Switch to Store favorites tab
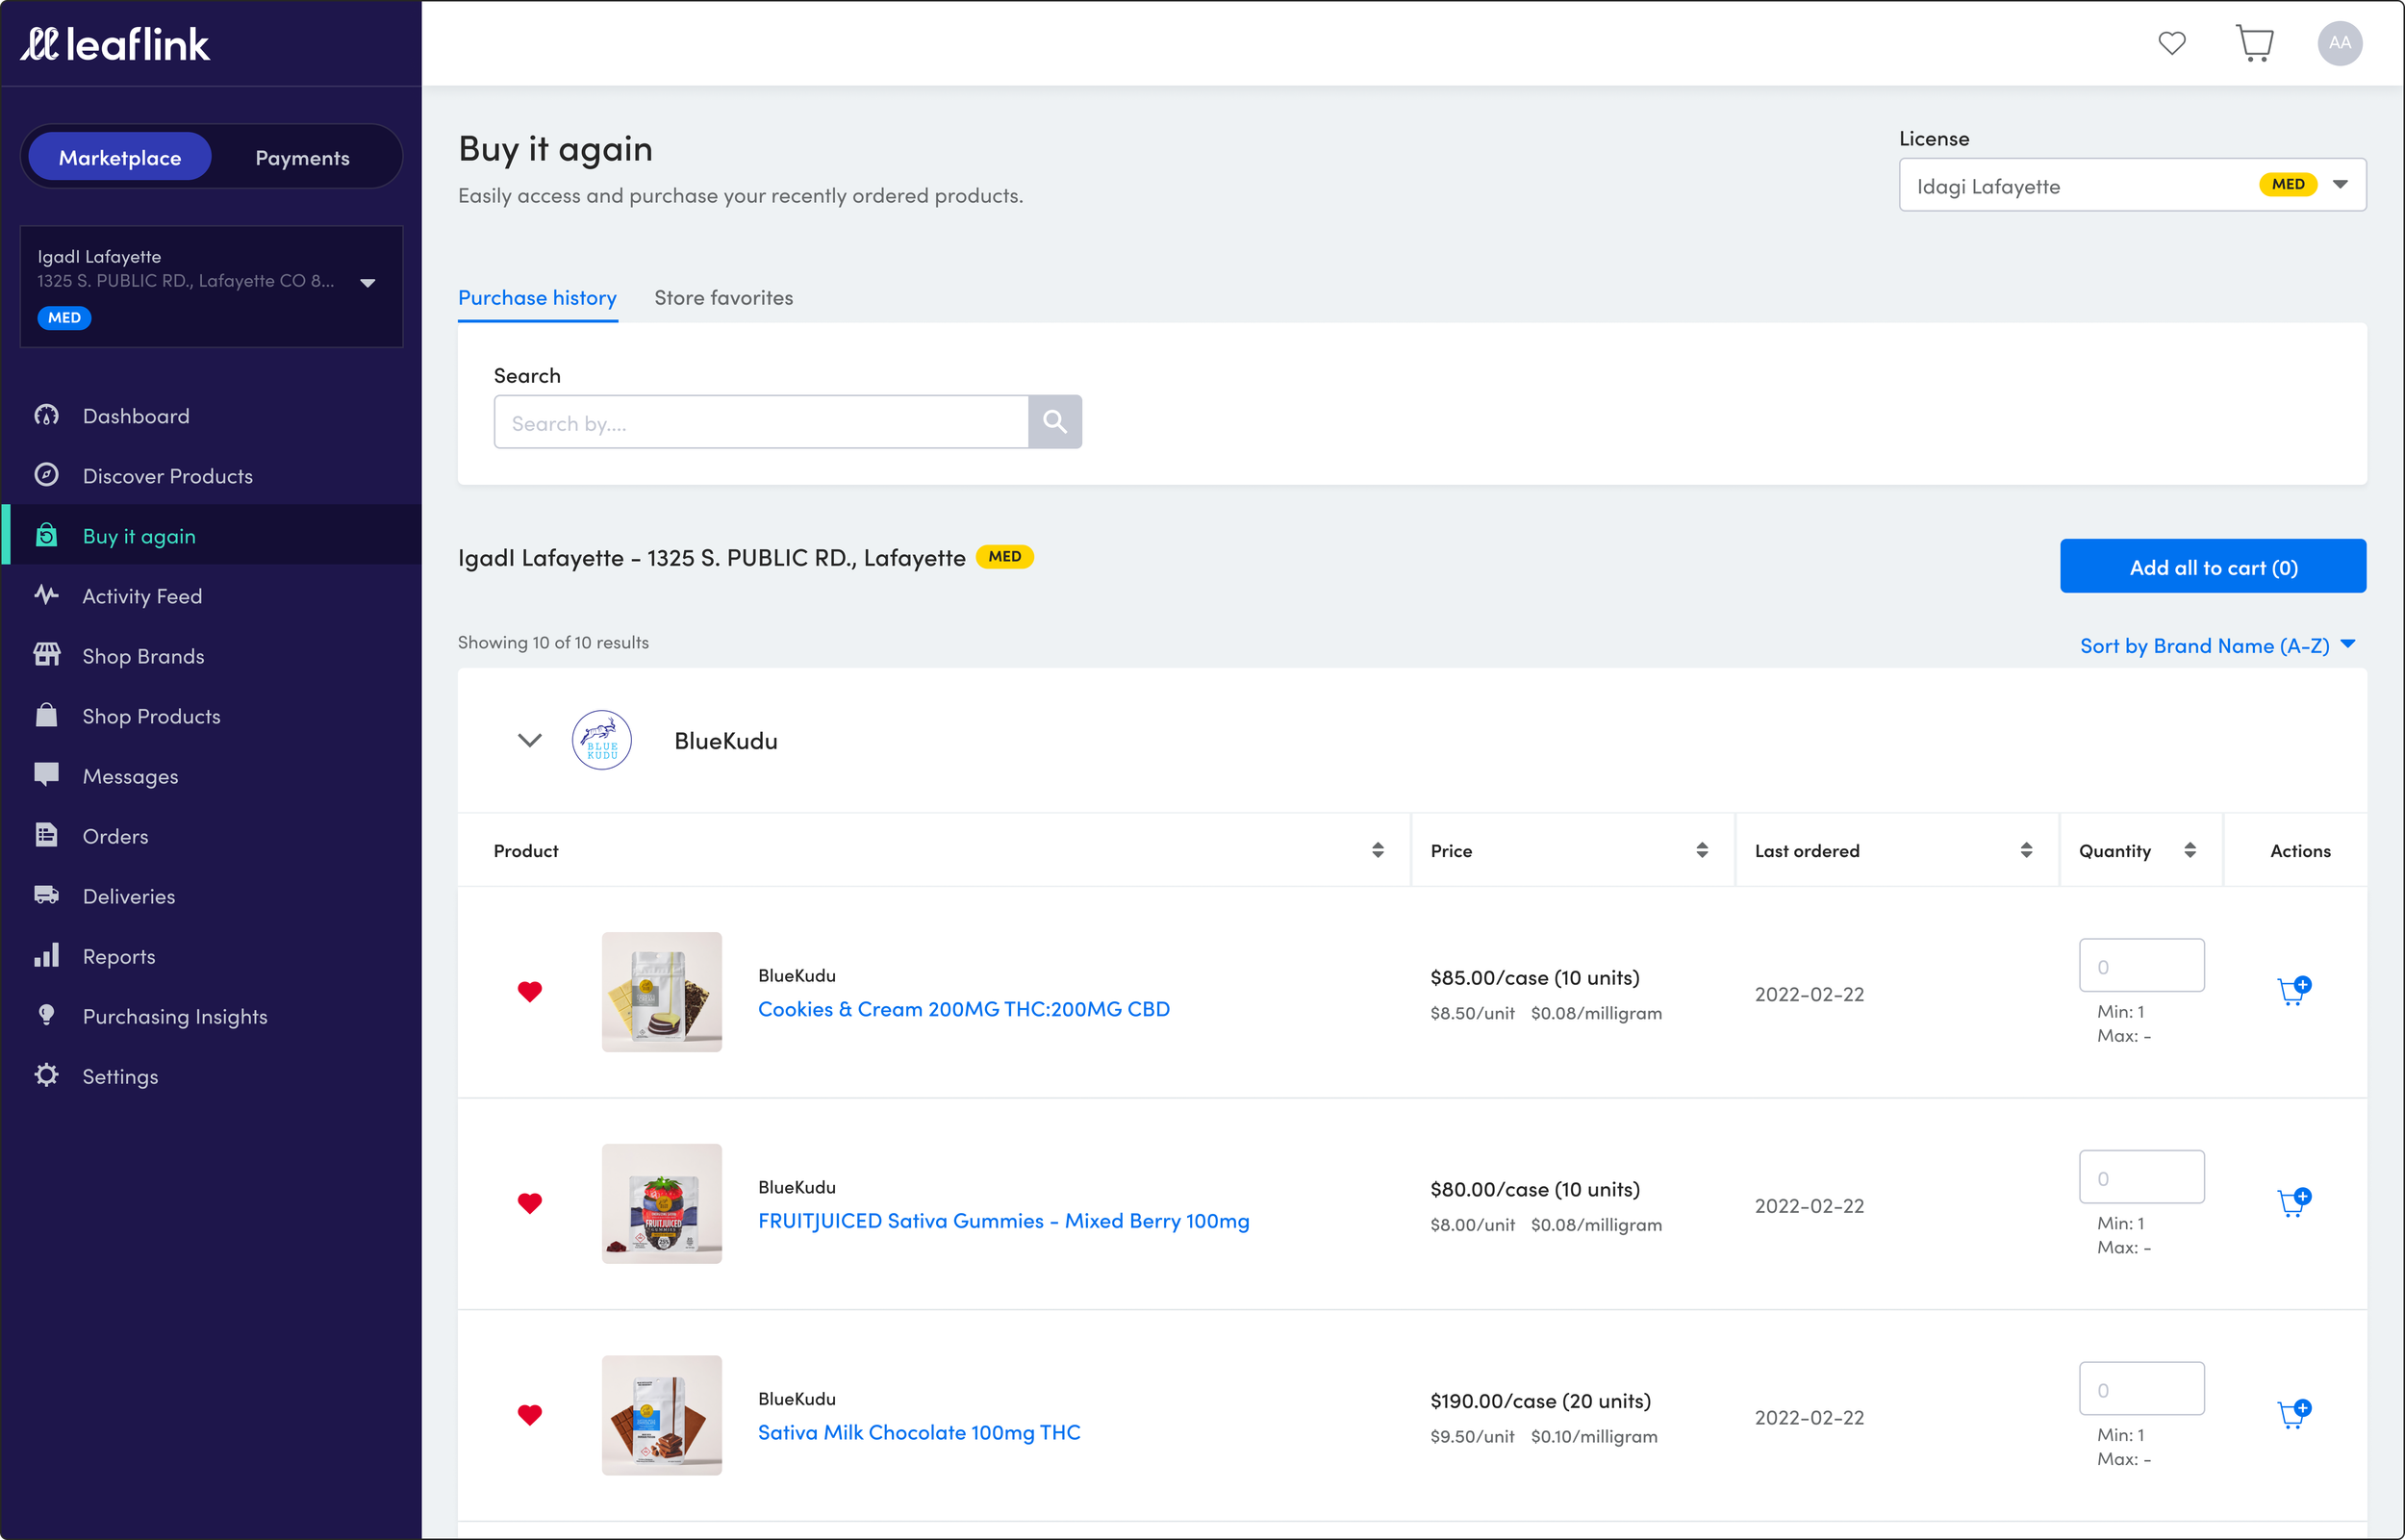This screenshot has width=2405, height=1540. 723,298
